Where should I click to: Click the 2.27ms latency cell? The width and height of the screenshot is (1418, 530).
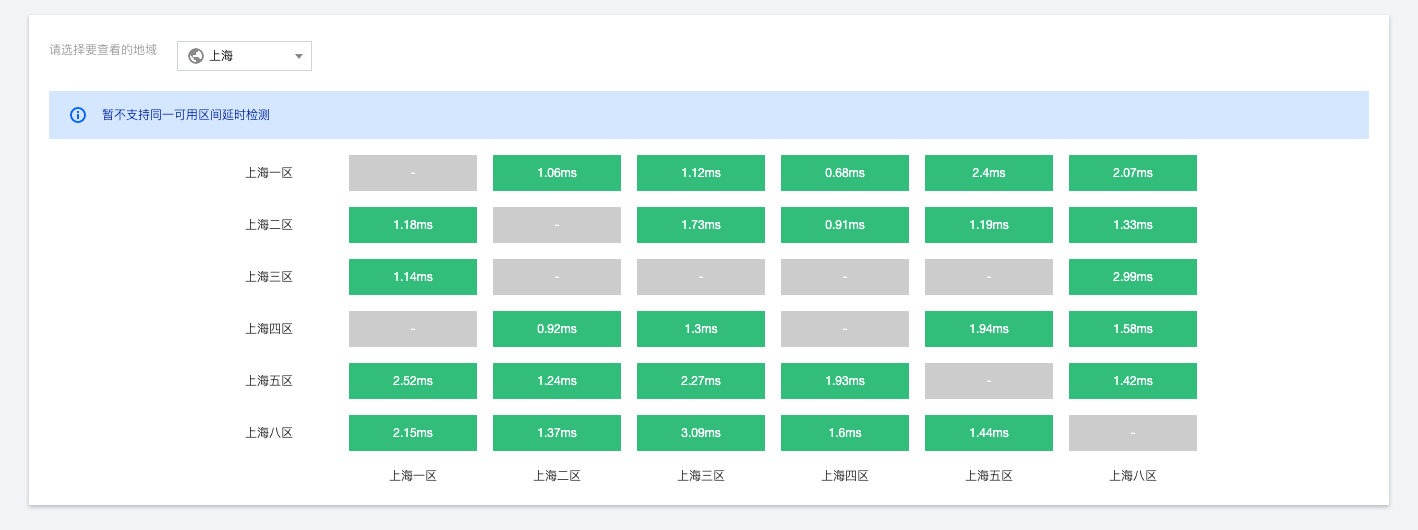[701, 381]
